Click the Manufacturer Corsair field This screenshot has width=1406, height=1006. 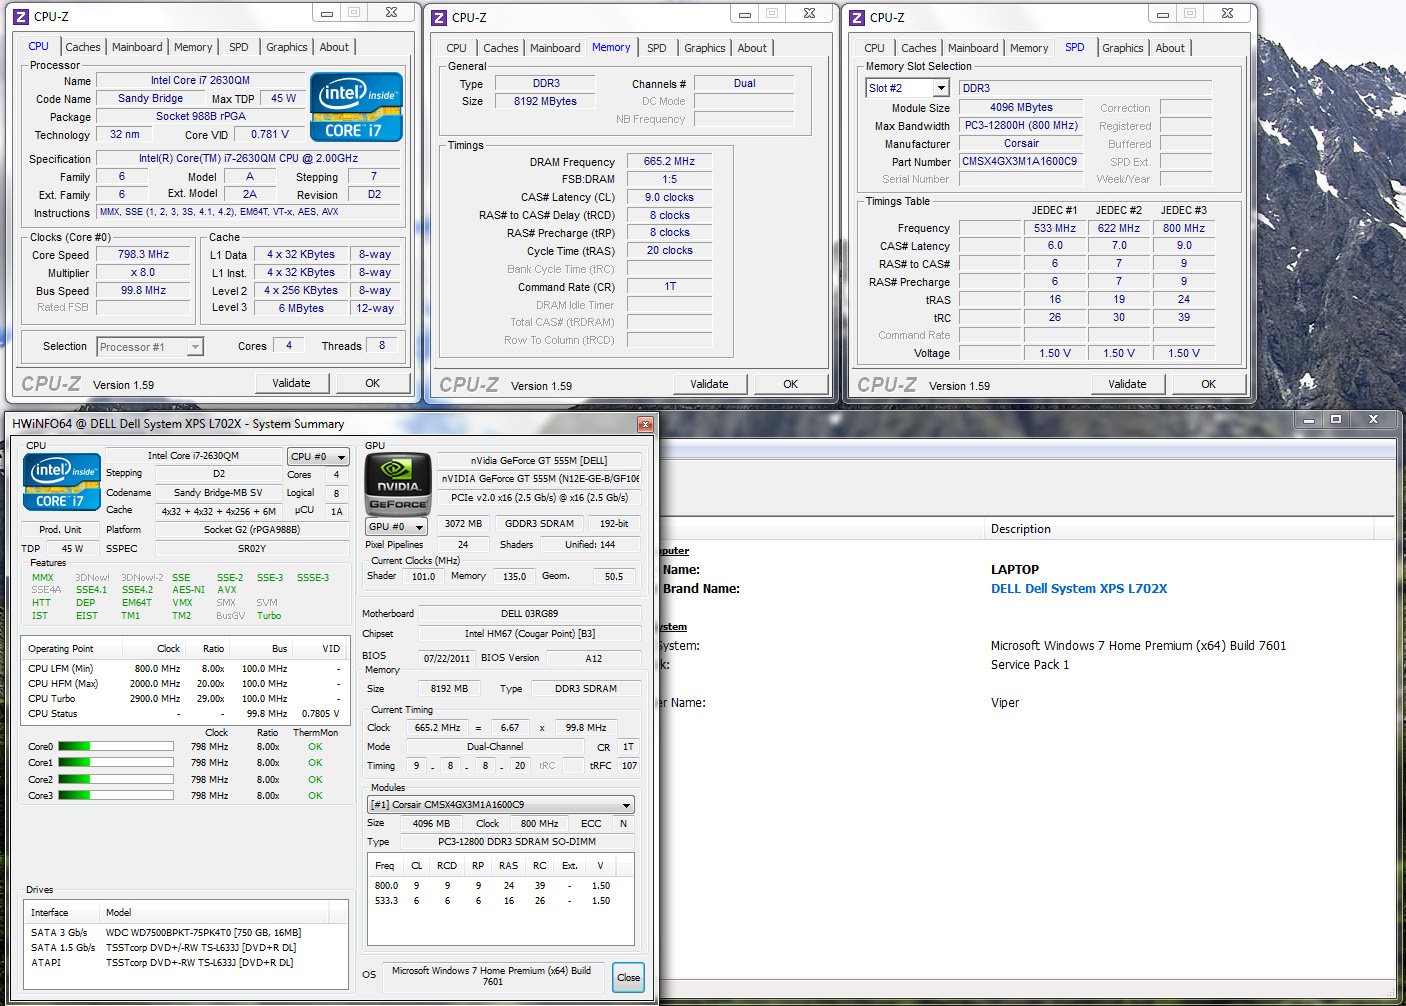click(x=1021, y=144)
